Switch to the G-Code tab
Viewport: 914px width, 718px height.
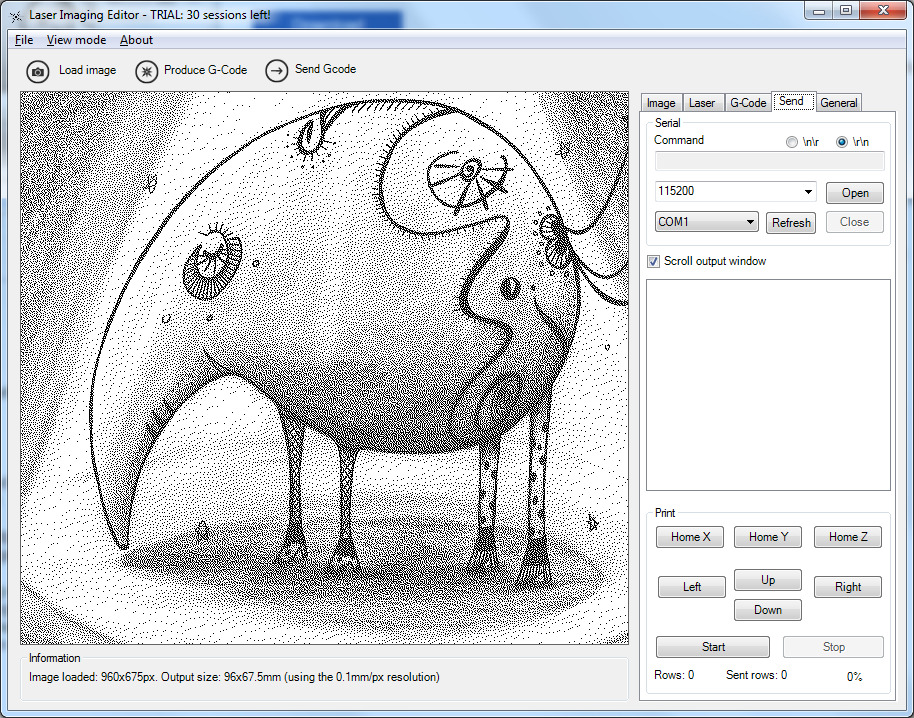point(748,103)
